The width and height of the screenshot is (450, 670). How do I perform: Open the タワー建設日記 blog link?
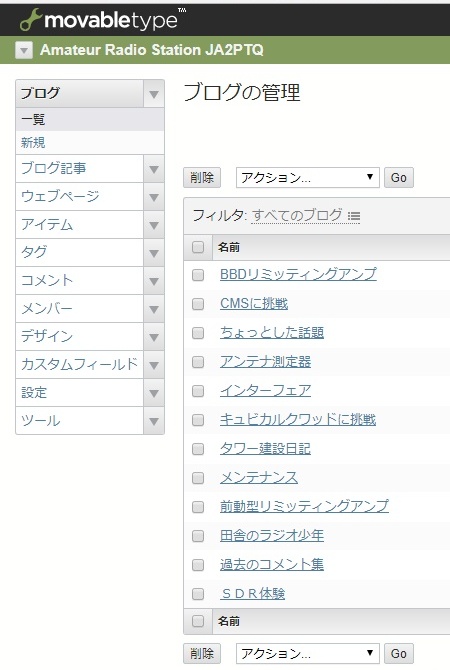pyautogui.click(x=265, y=448)
